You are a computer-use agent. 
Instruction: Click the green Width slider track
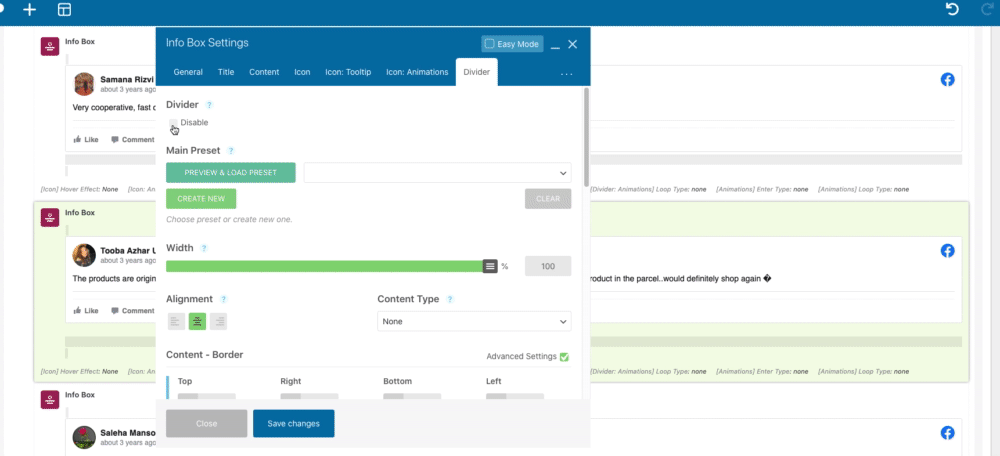[325, 267]
